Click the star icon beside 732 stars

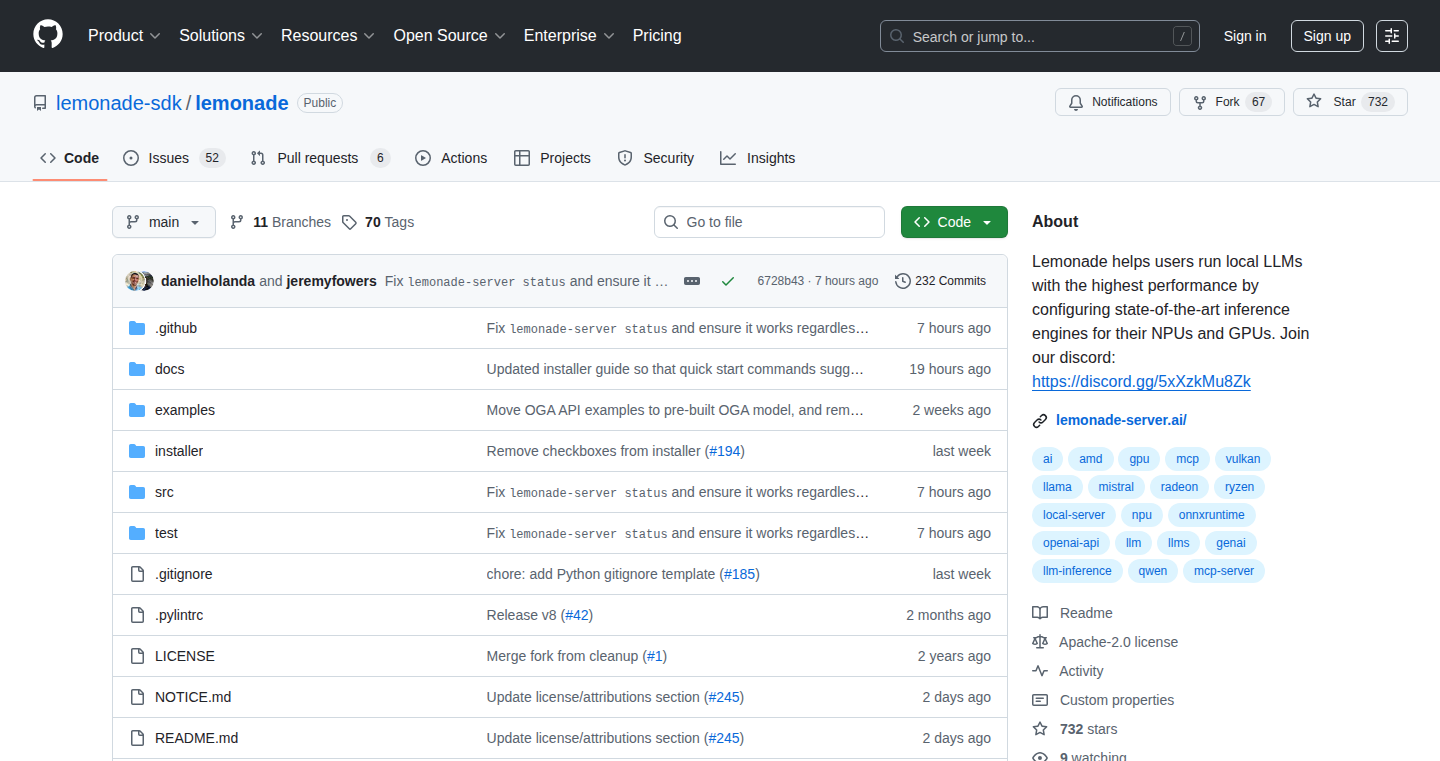point(1040,729)
